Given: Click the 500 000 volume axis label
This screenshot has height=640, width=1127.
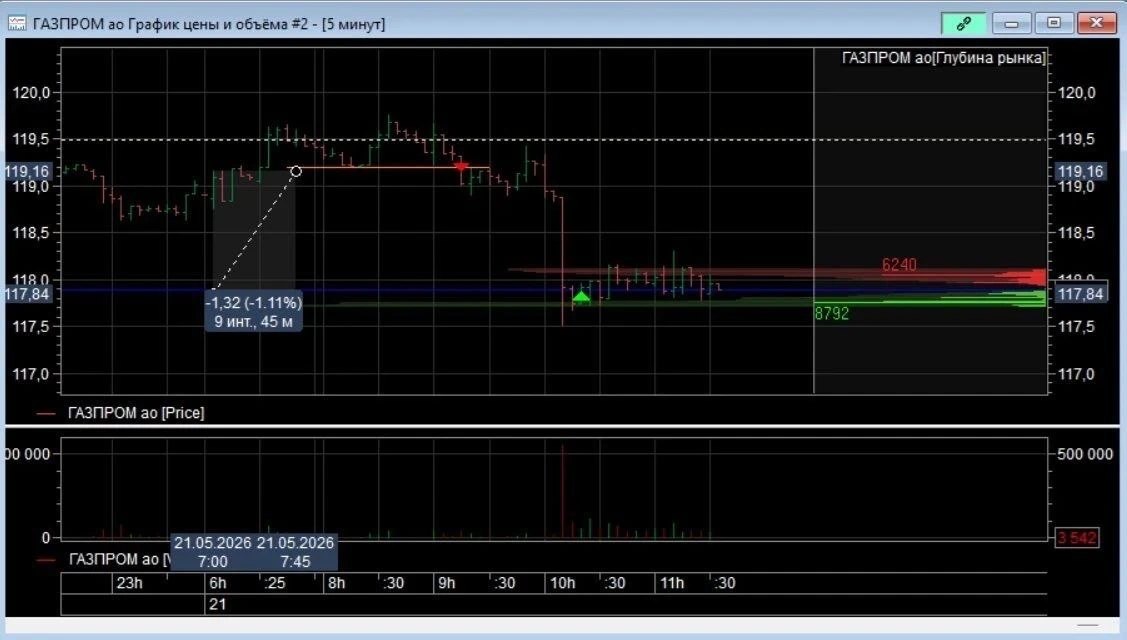Looking at the screenshot, I should click(x=1085, y=454).
